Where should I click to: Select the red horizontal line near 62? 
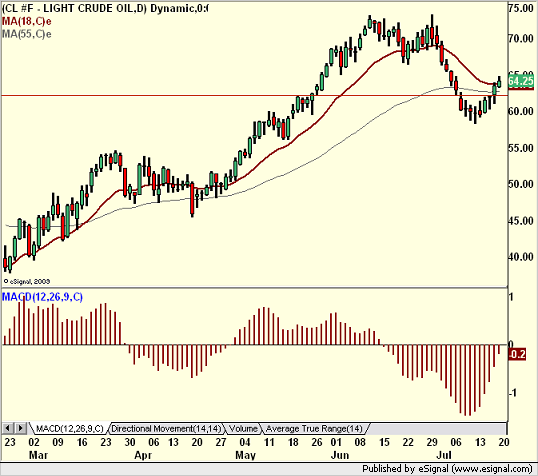(254, 95)
